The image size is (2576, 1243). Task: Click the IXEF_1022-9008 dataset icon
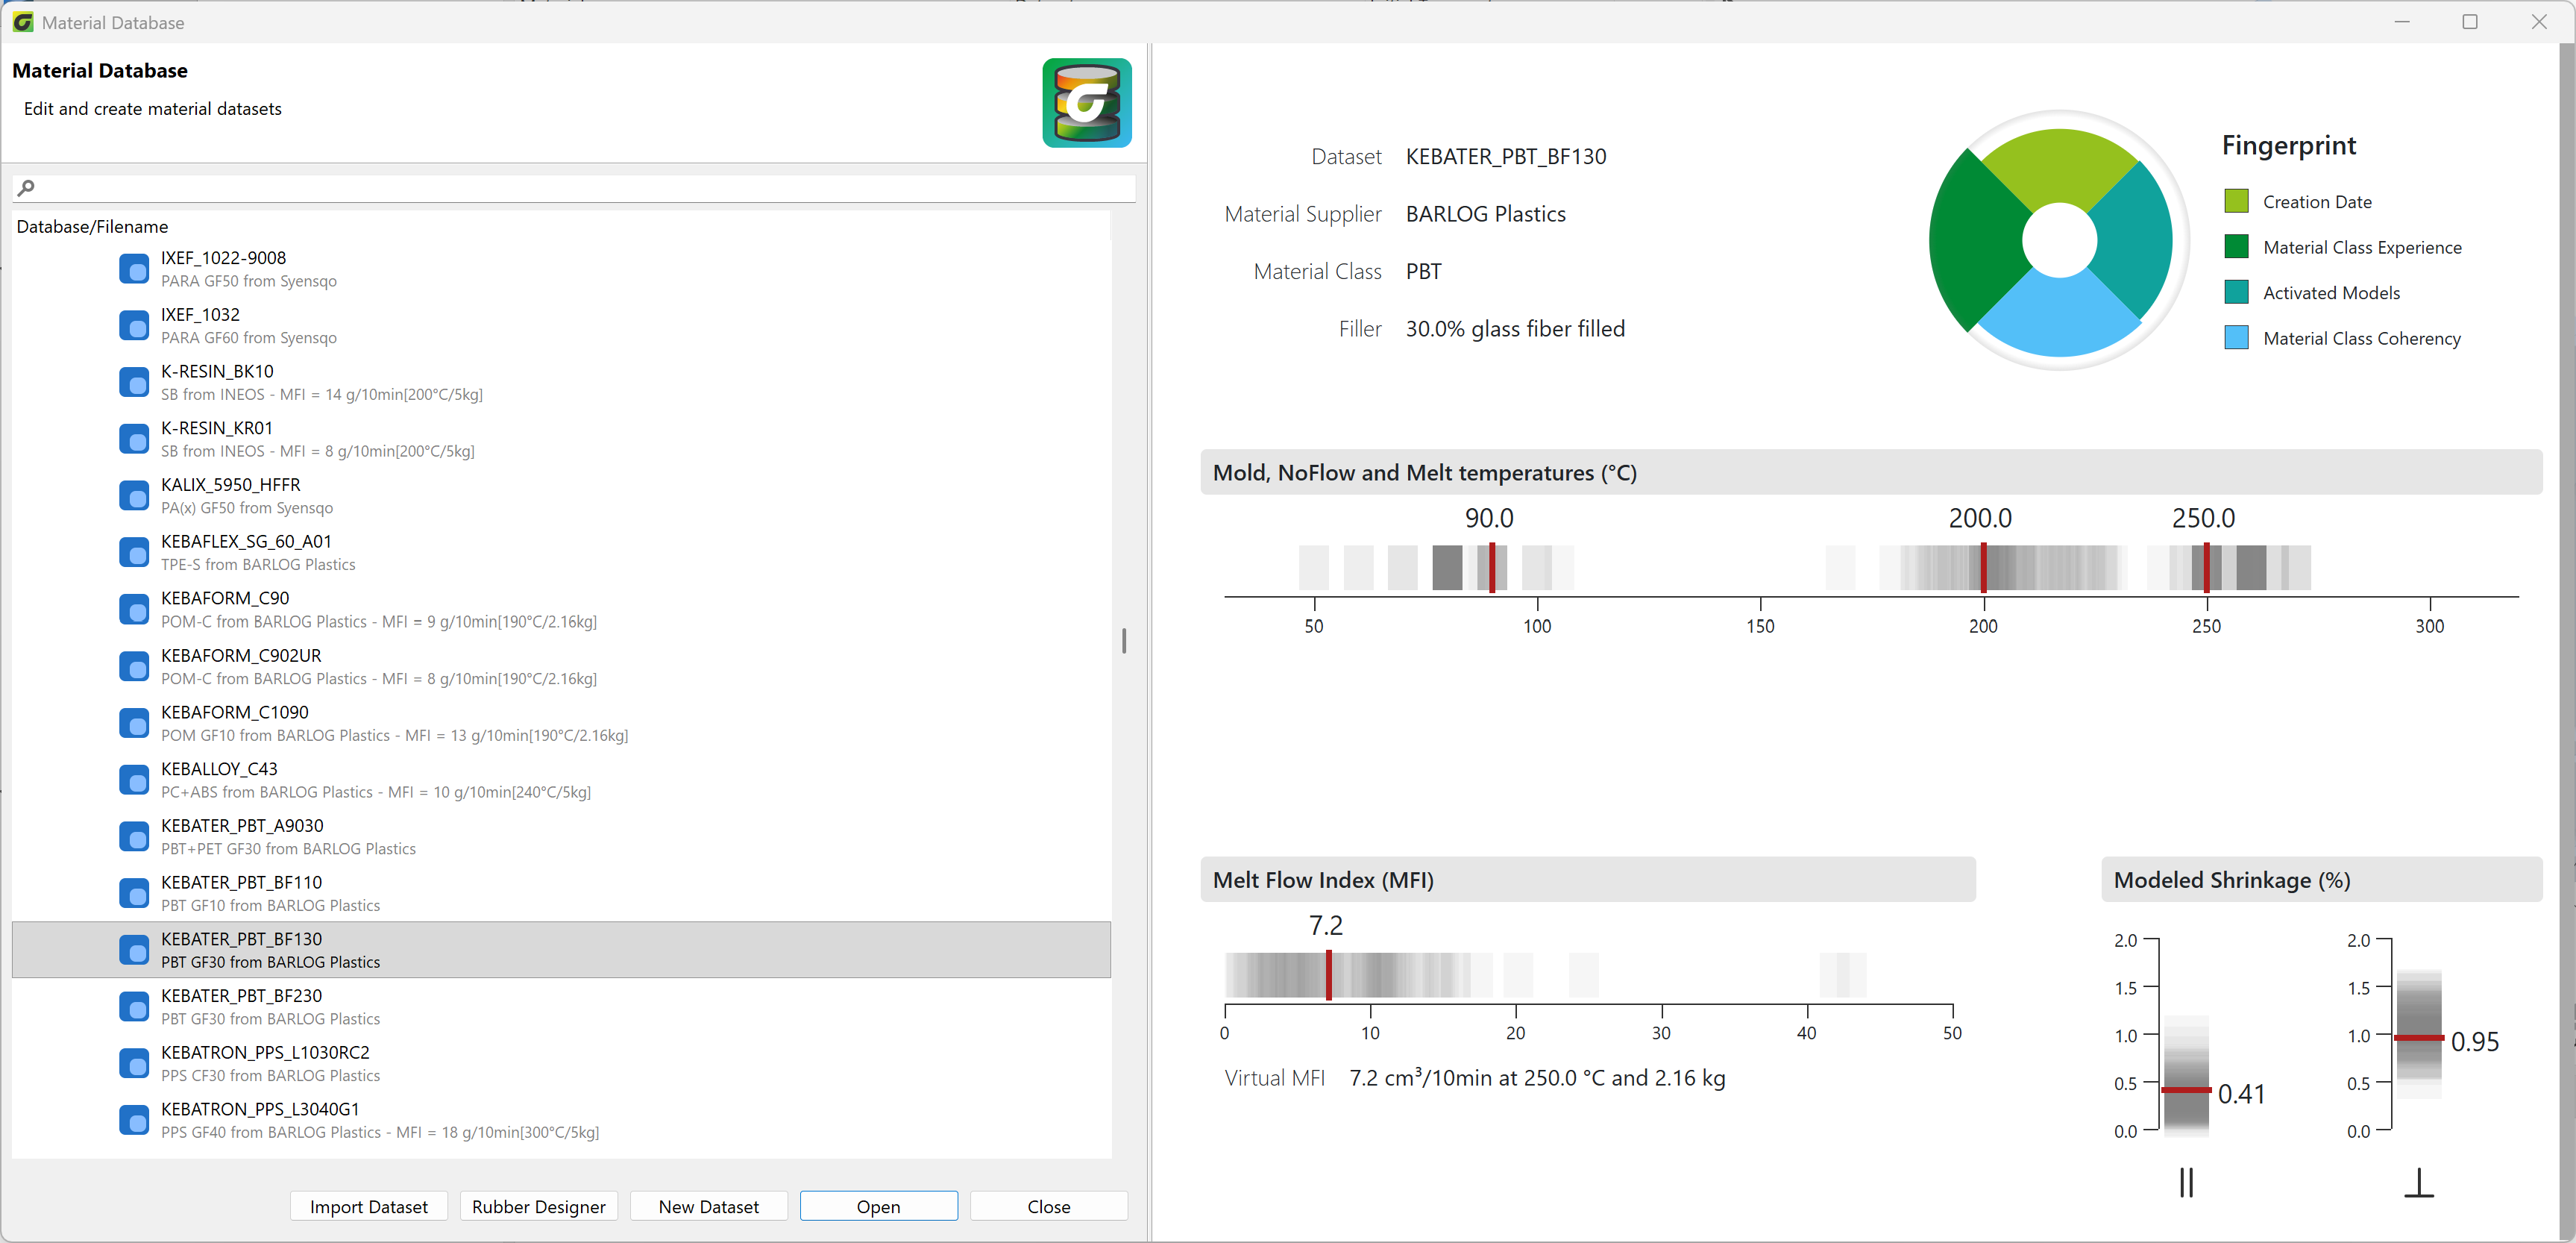coord(134,269)
